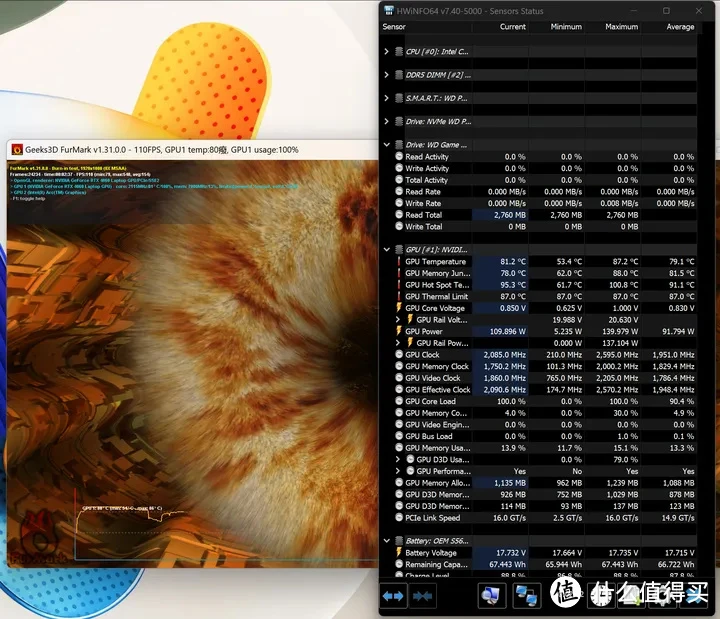Expand the S.M.A.R.T.: WD P... group
The image size is (720, 619).
387,98
